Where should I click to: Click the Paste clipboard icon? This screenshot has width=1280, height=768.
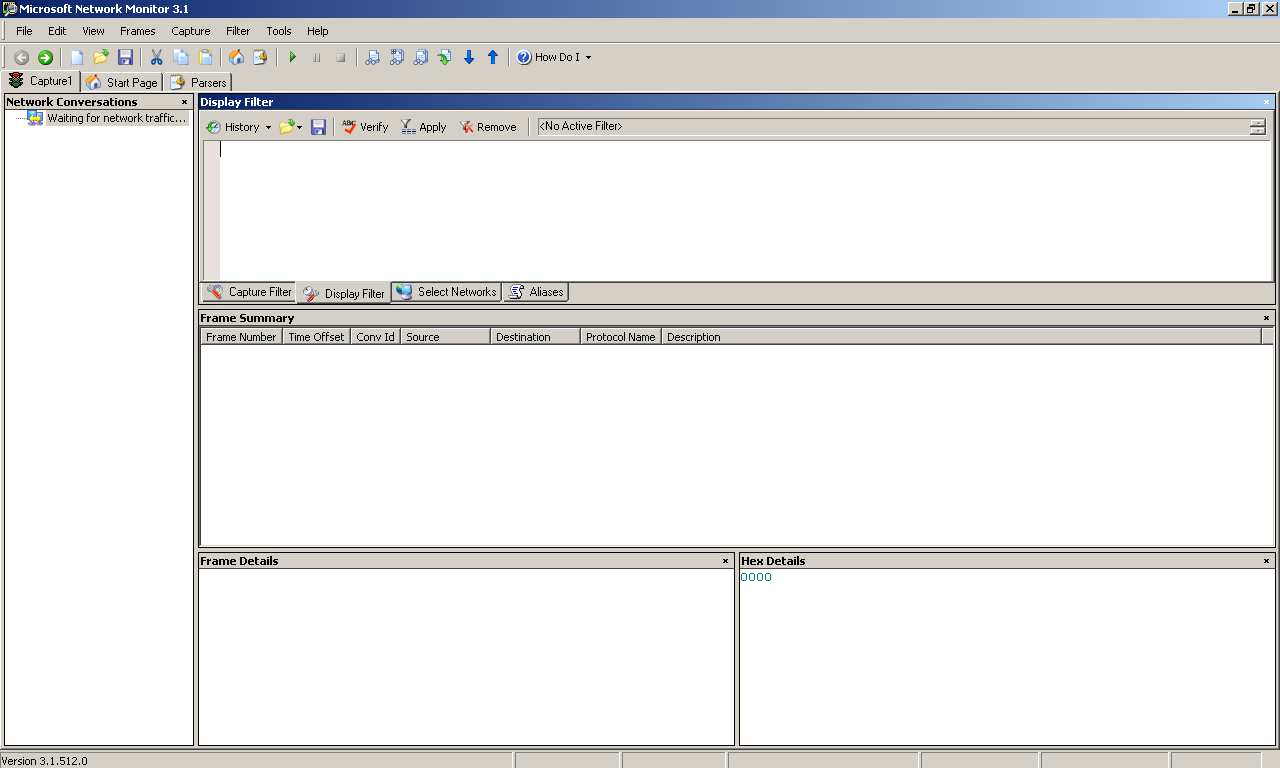coord(205,58)
